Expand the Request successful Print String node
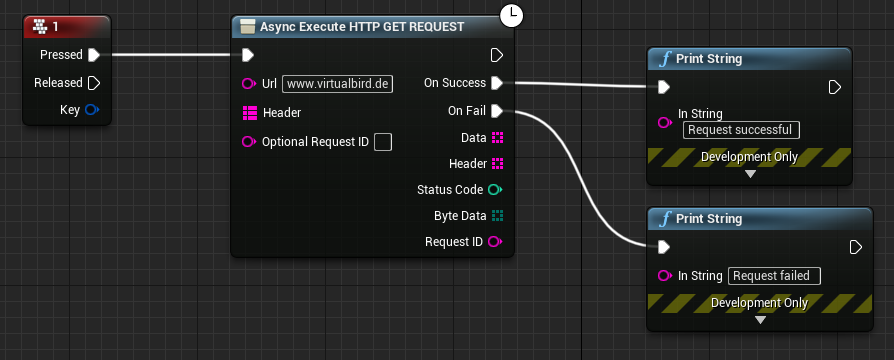Screen dimensions: 894x360 tap(750, 174)
